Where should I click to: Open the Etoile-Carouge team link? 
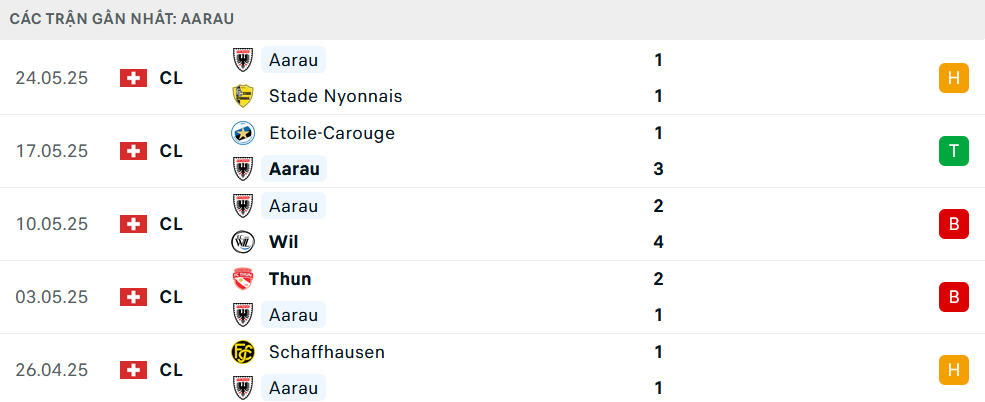(x=332, y=133)
